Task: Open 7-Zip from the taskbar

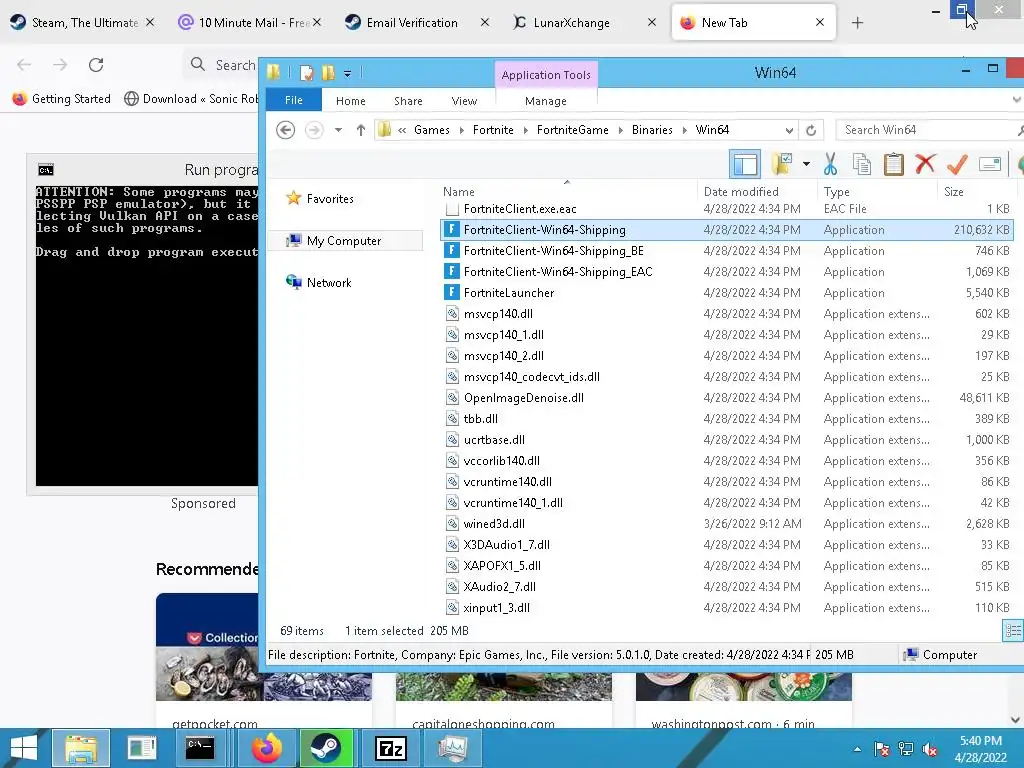Action: point(391,748)
